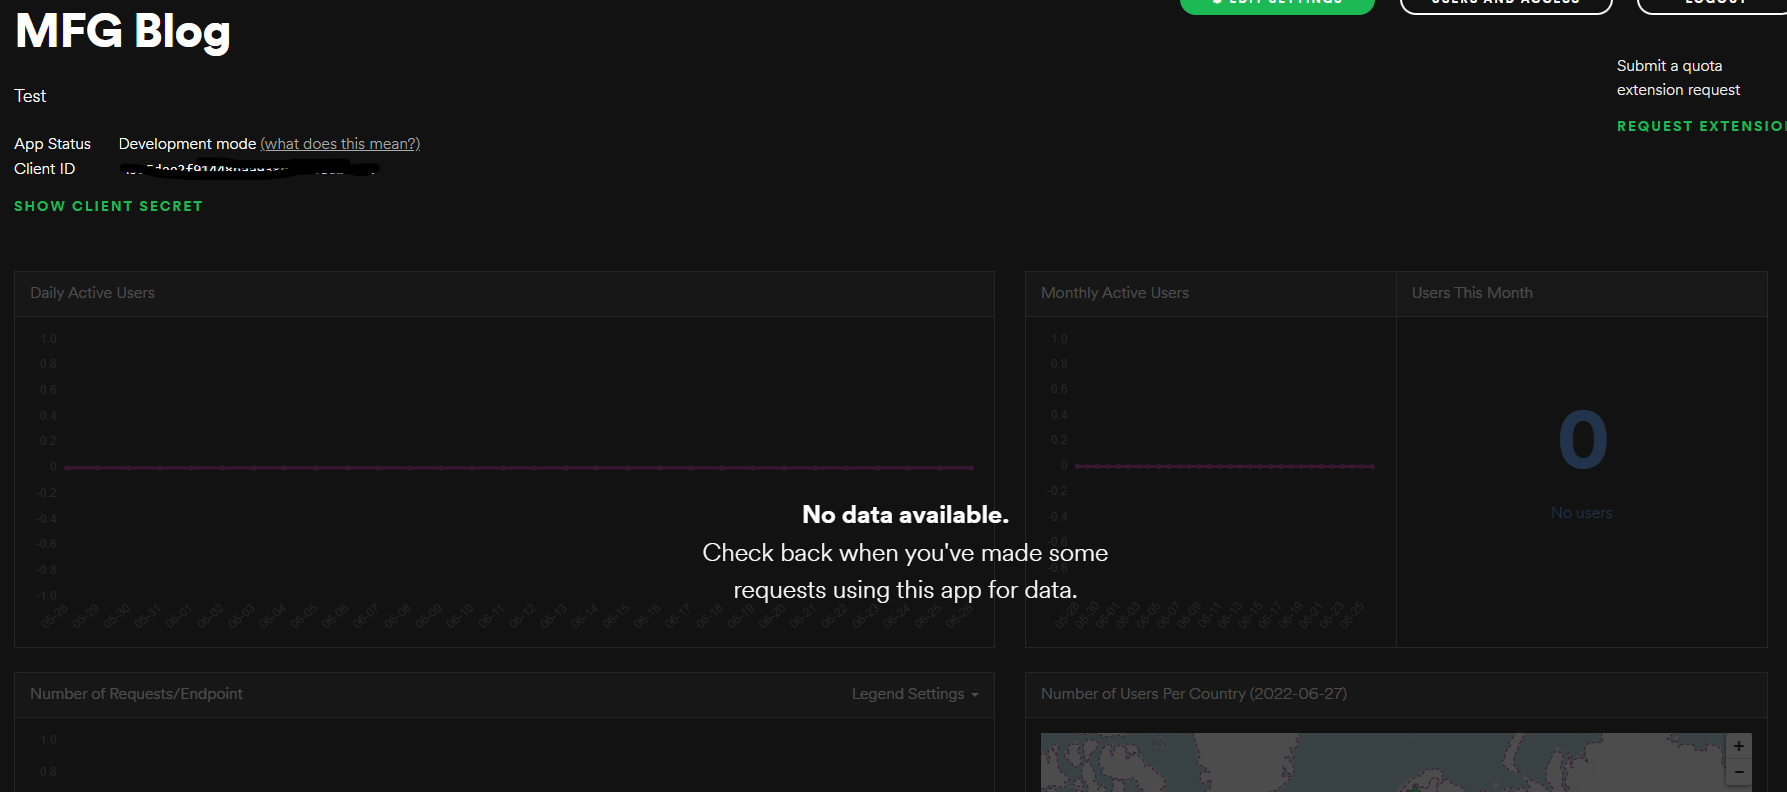
Task: Click 'Submit a quota extension request' text
Action: (x=1678, y=78)
